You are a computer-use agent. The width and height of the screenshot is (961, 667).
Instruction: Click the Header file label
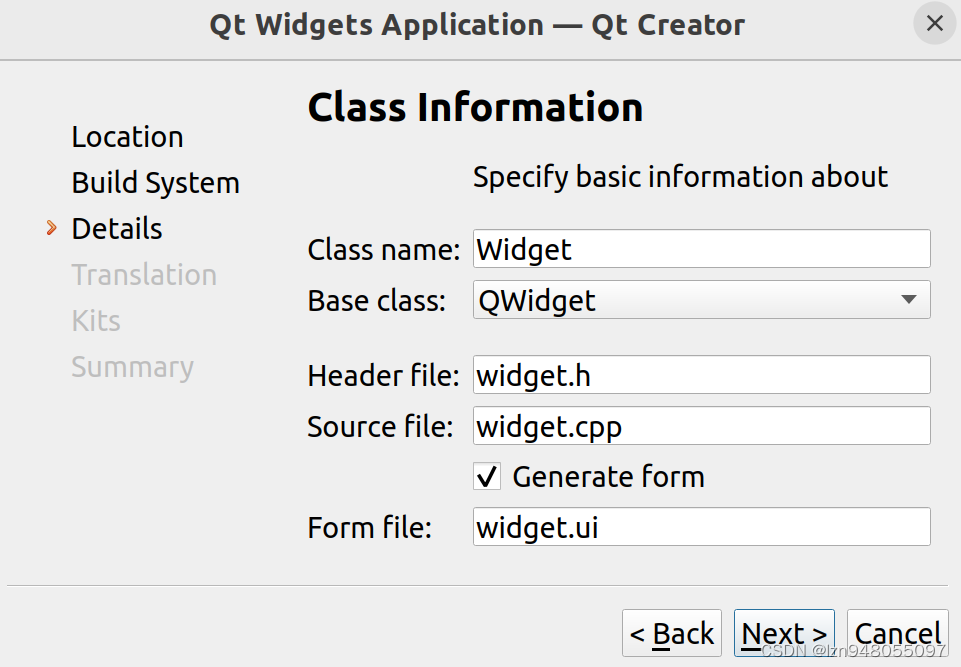tap(384, 376)
